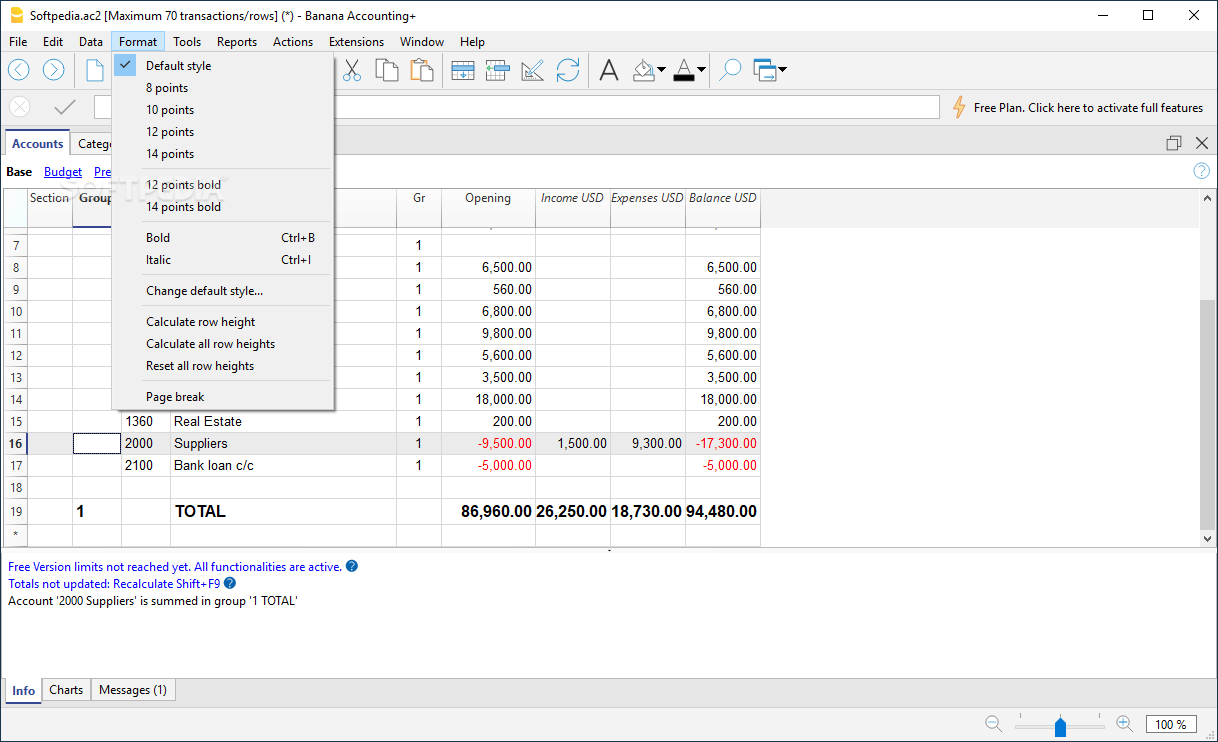Select the Bank loan c/c cell
The height and width of the screenshot is (742, 1218).
point(283,465)
